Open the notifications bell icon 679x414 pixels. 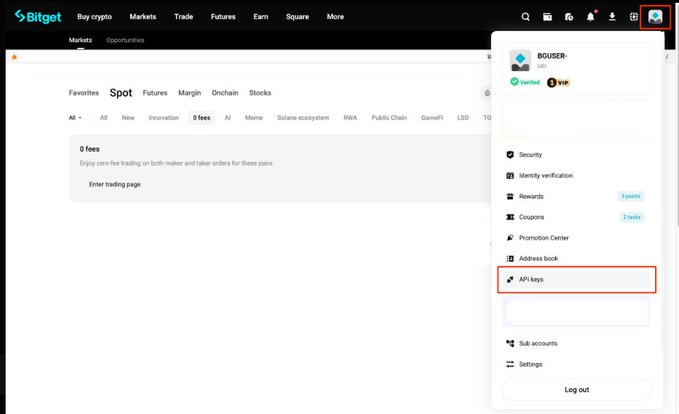pos(591,17)
